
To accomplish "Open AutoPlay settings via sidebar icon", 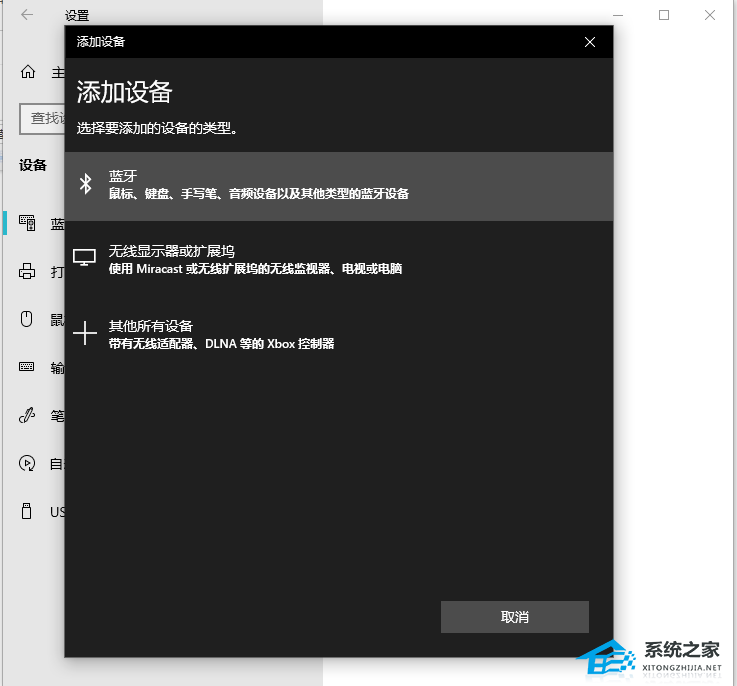I will click(x=28, y=463).
